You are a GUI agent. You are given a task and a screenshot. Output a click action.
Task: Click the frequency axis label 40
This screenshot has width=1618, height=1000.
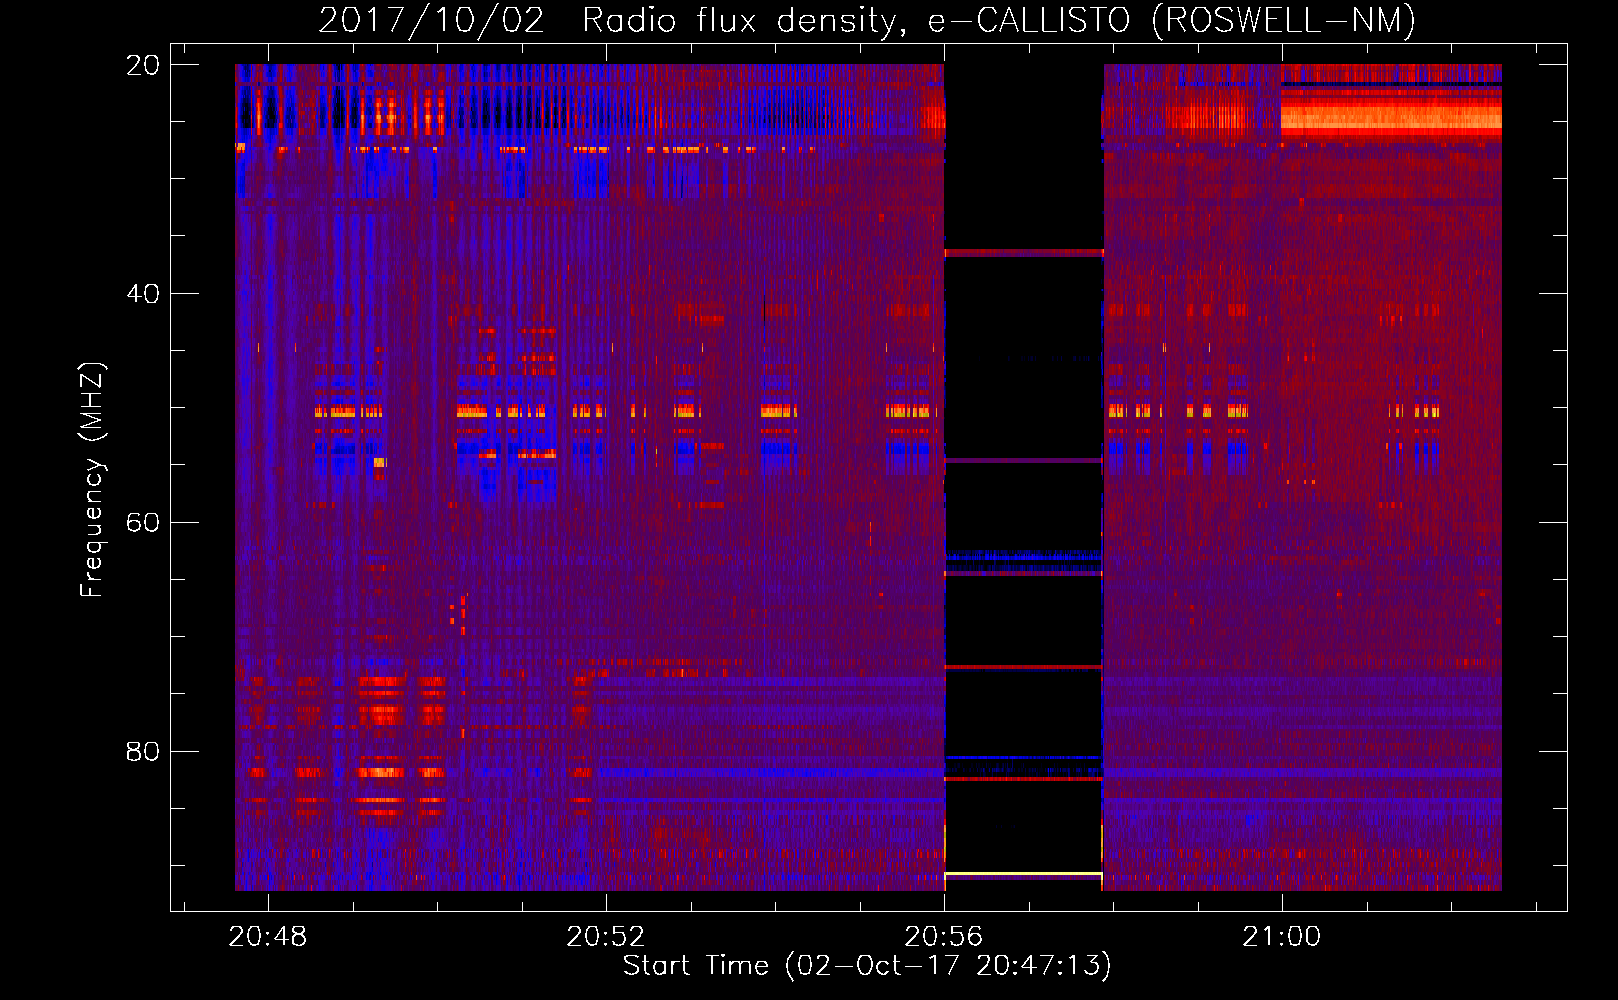(142, 294)
